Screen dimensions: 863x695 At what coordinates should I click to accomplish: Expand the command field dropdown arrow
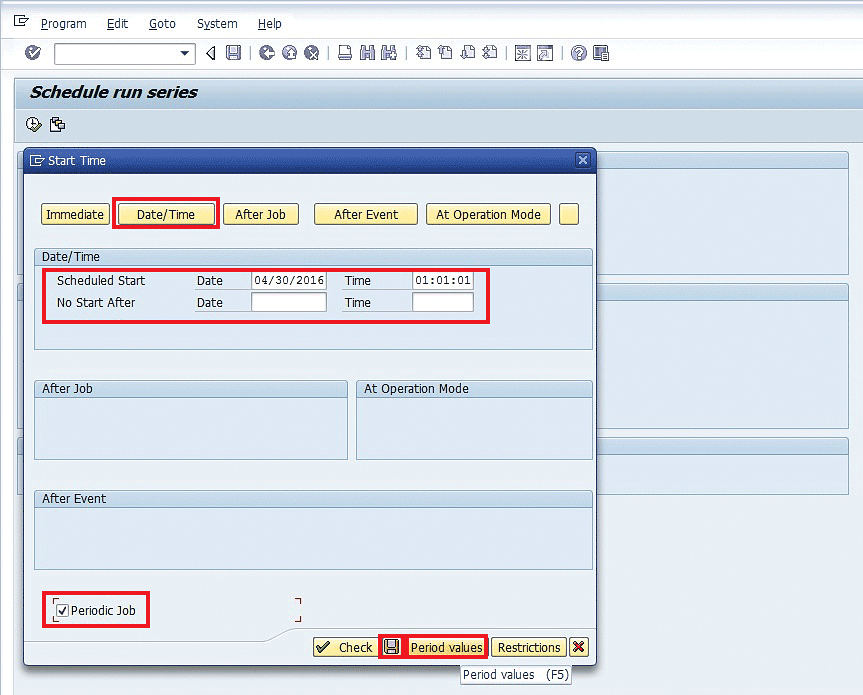click(185, 53)
